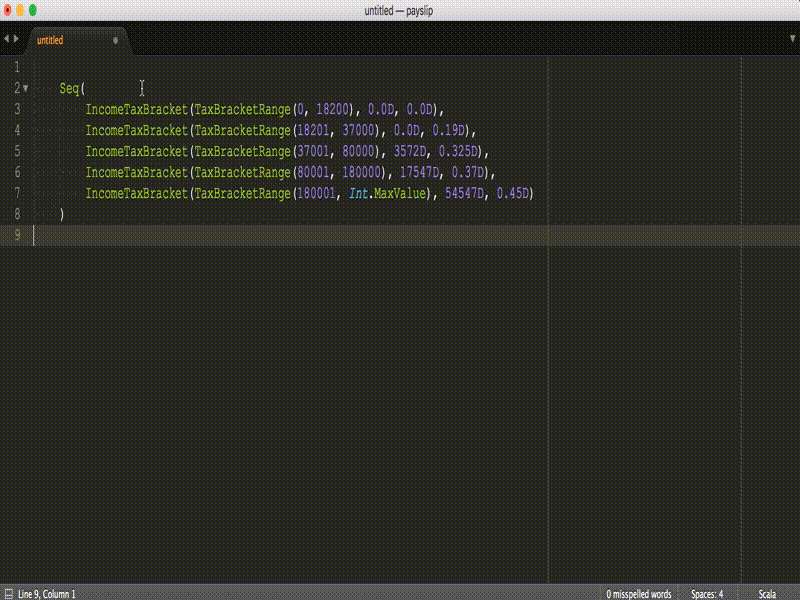Screen dimensions: 800x600
Task: Select the untitled tab
Action: point(50,41)
